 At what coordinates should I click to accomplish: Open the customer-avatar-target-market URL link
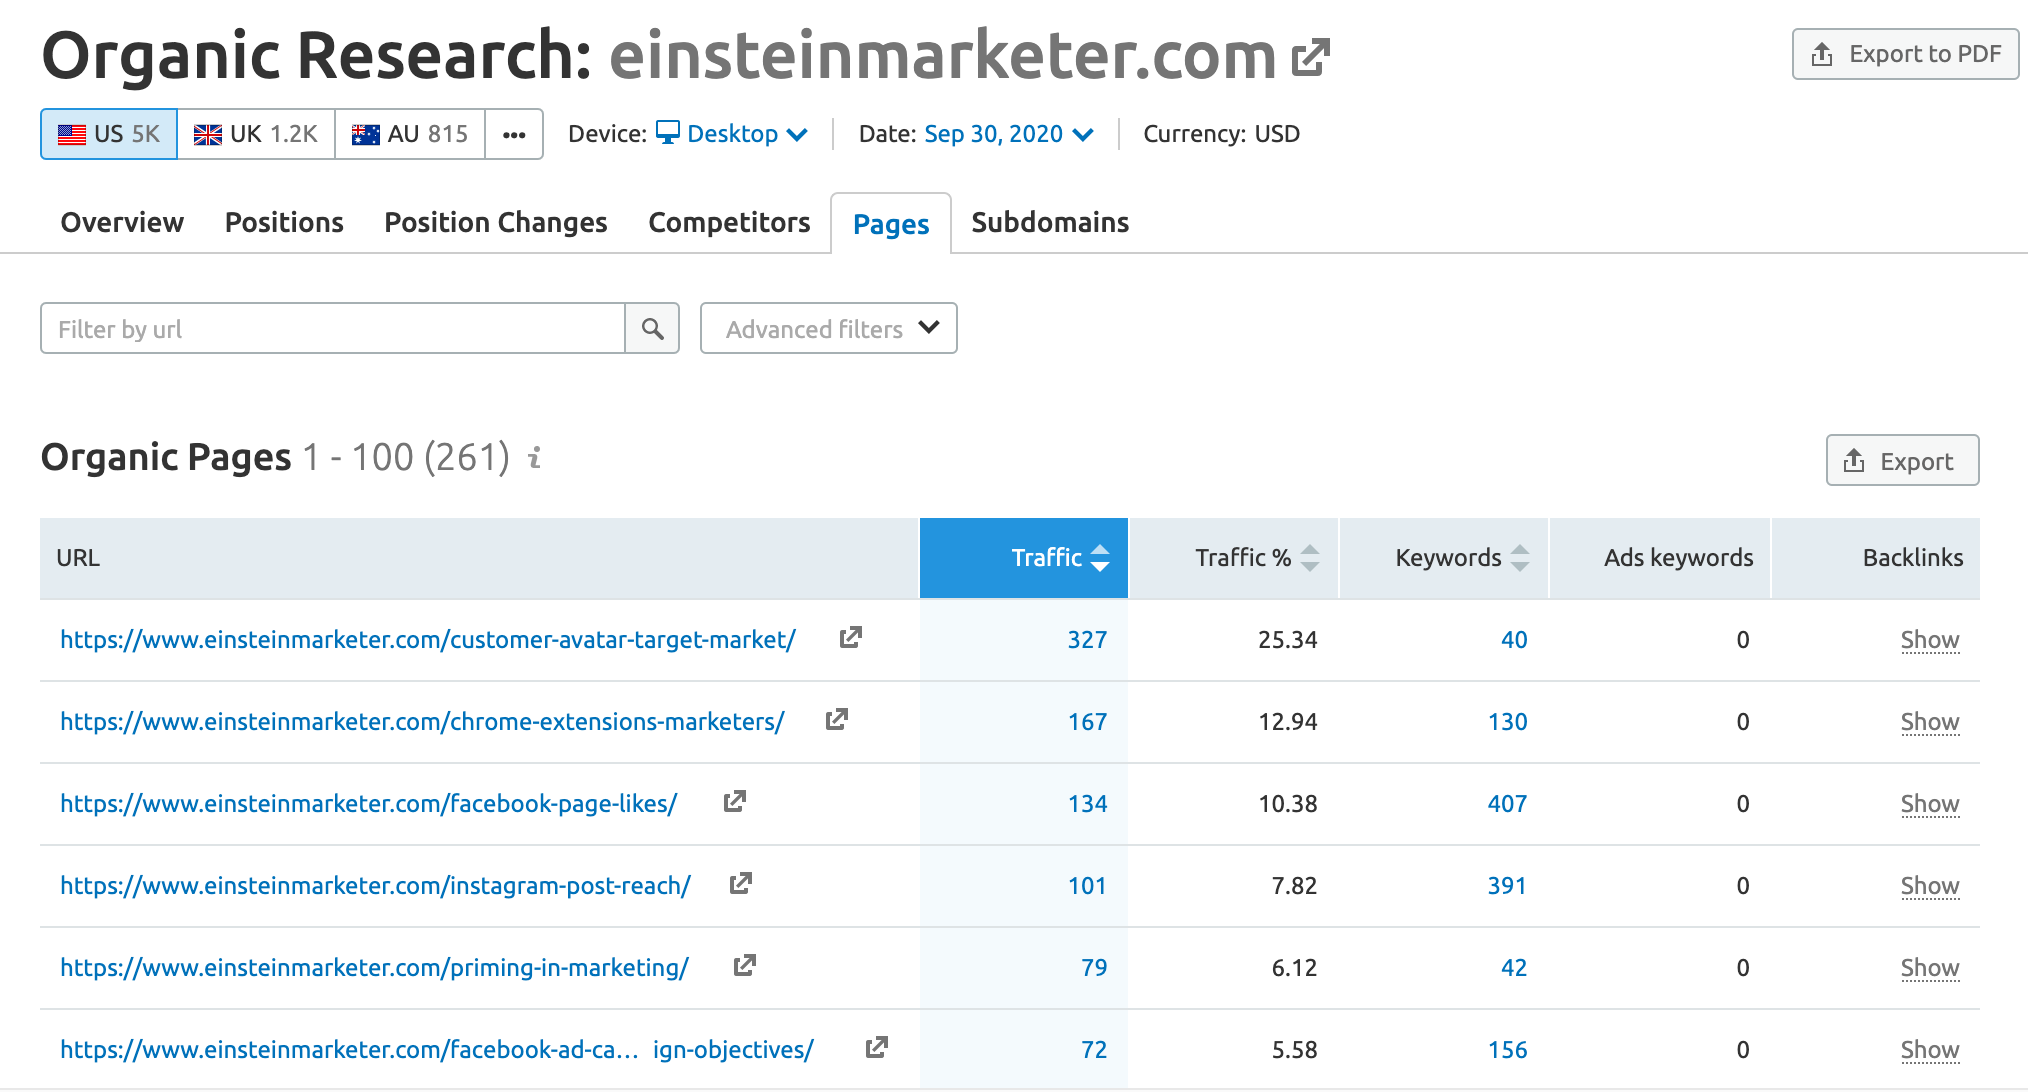point(428,639)
